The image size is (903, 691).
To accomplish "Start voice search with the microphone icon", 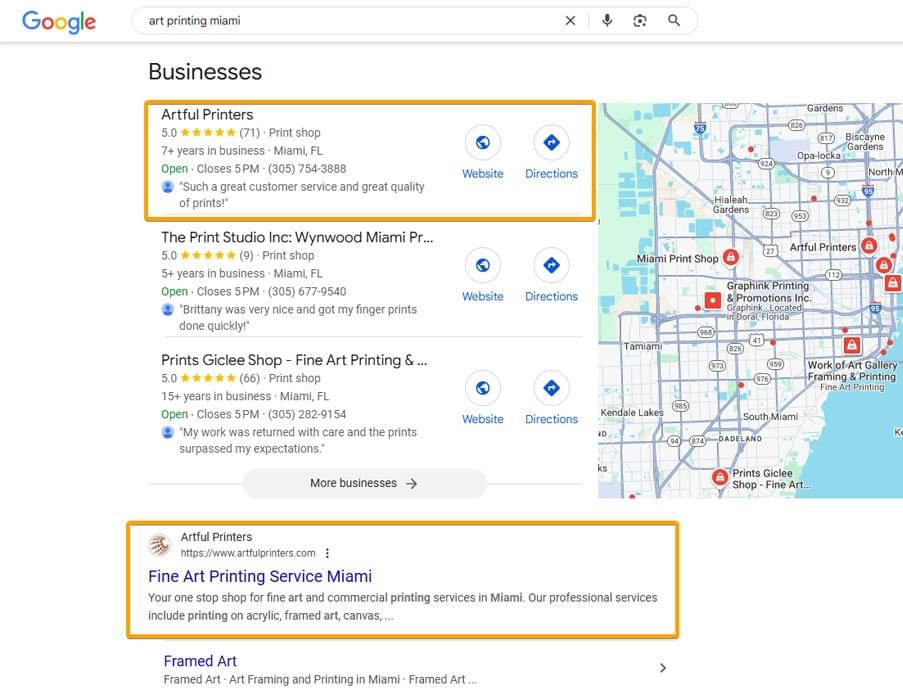I will [x=607, y=21].
